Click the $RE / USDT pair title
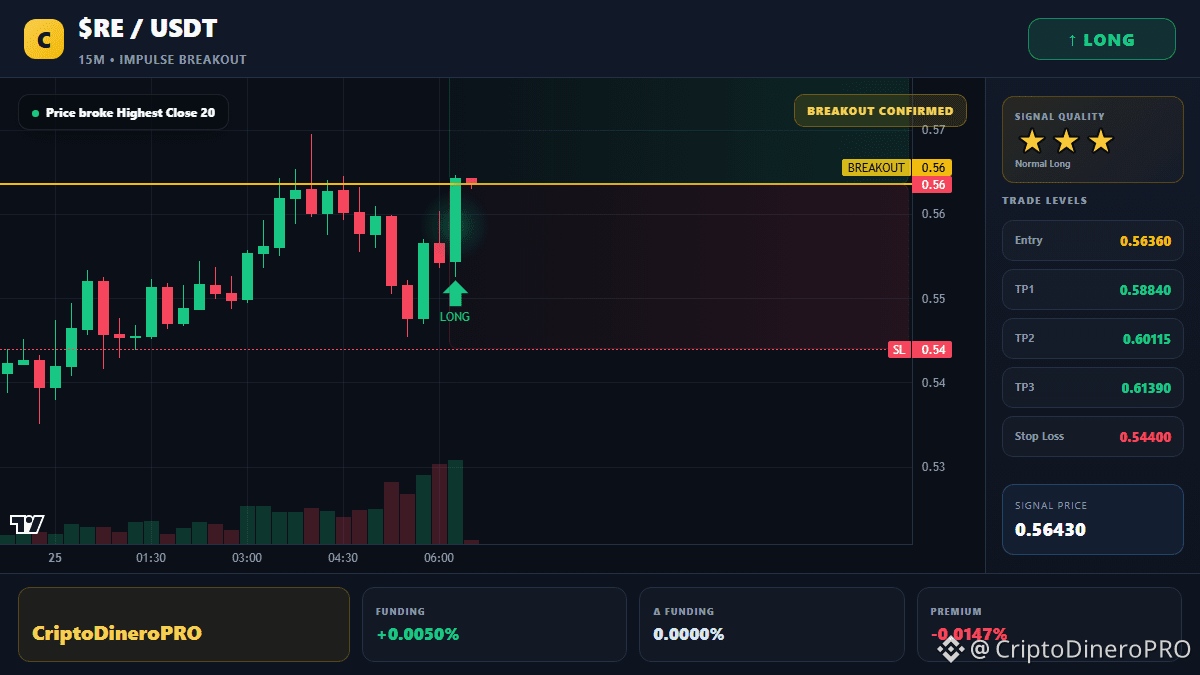 click(148, 29)
